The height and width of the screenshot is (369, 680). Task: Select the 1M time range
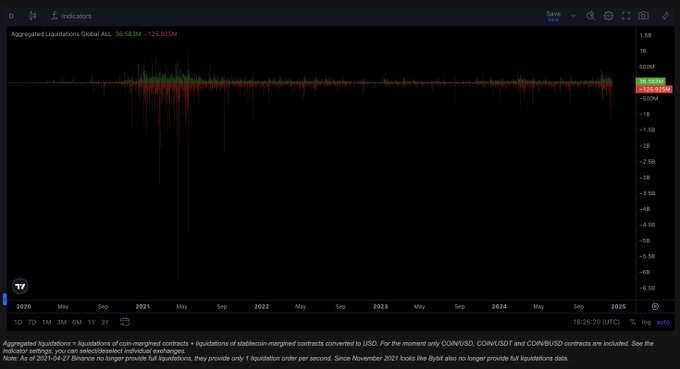(x=47, y=322)
